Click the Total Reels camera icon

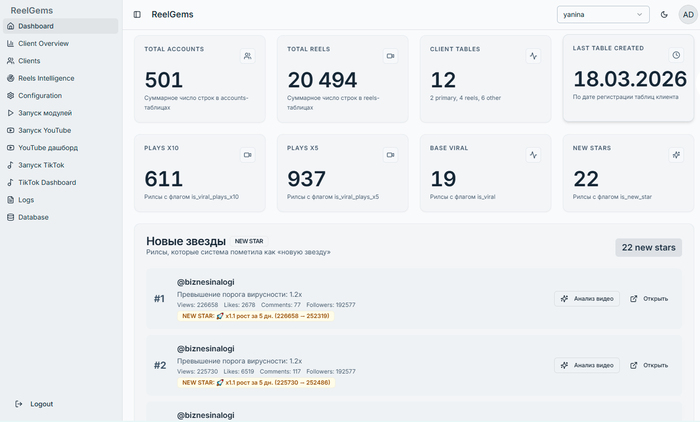tap(391, 56)
